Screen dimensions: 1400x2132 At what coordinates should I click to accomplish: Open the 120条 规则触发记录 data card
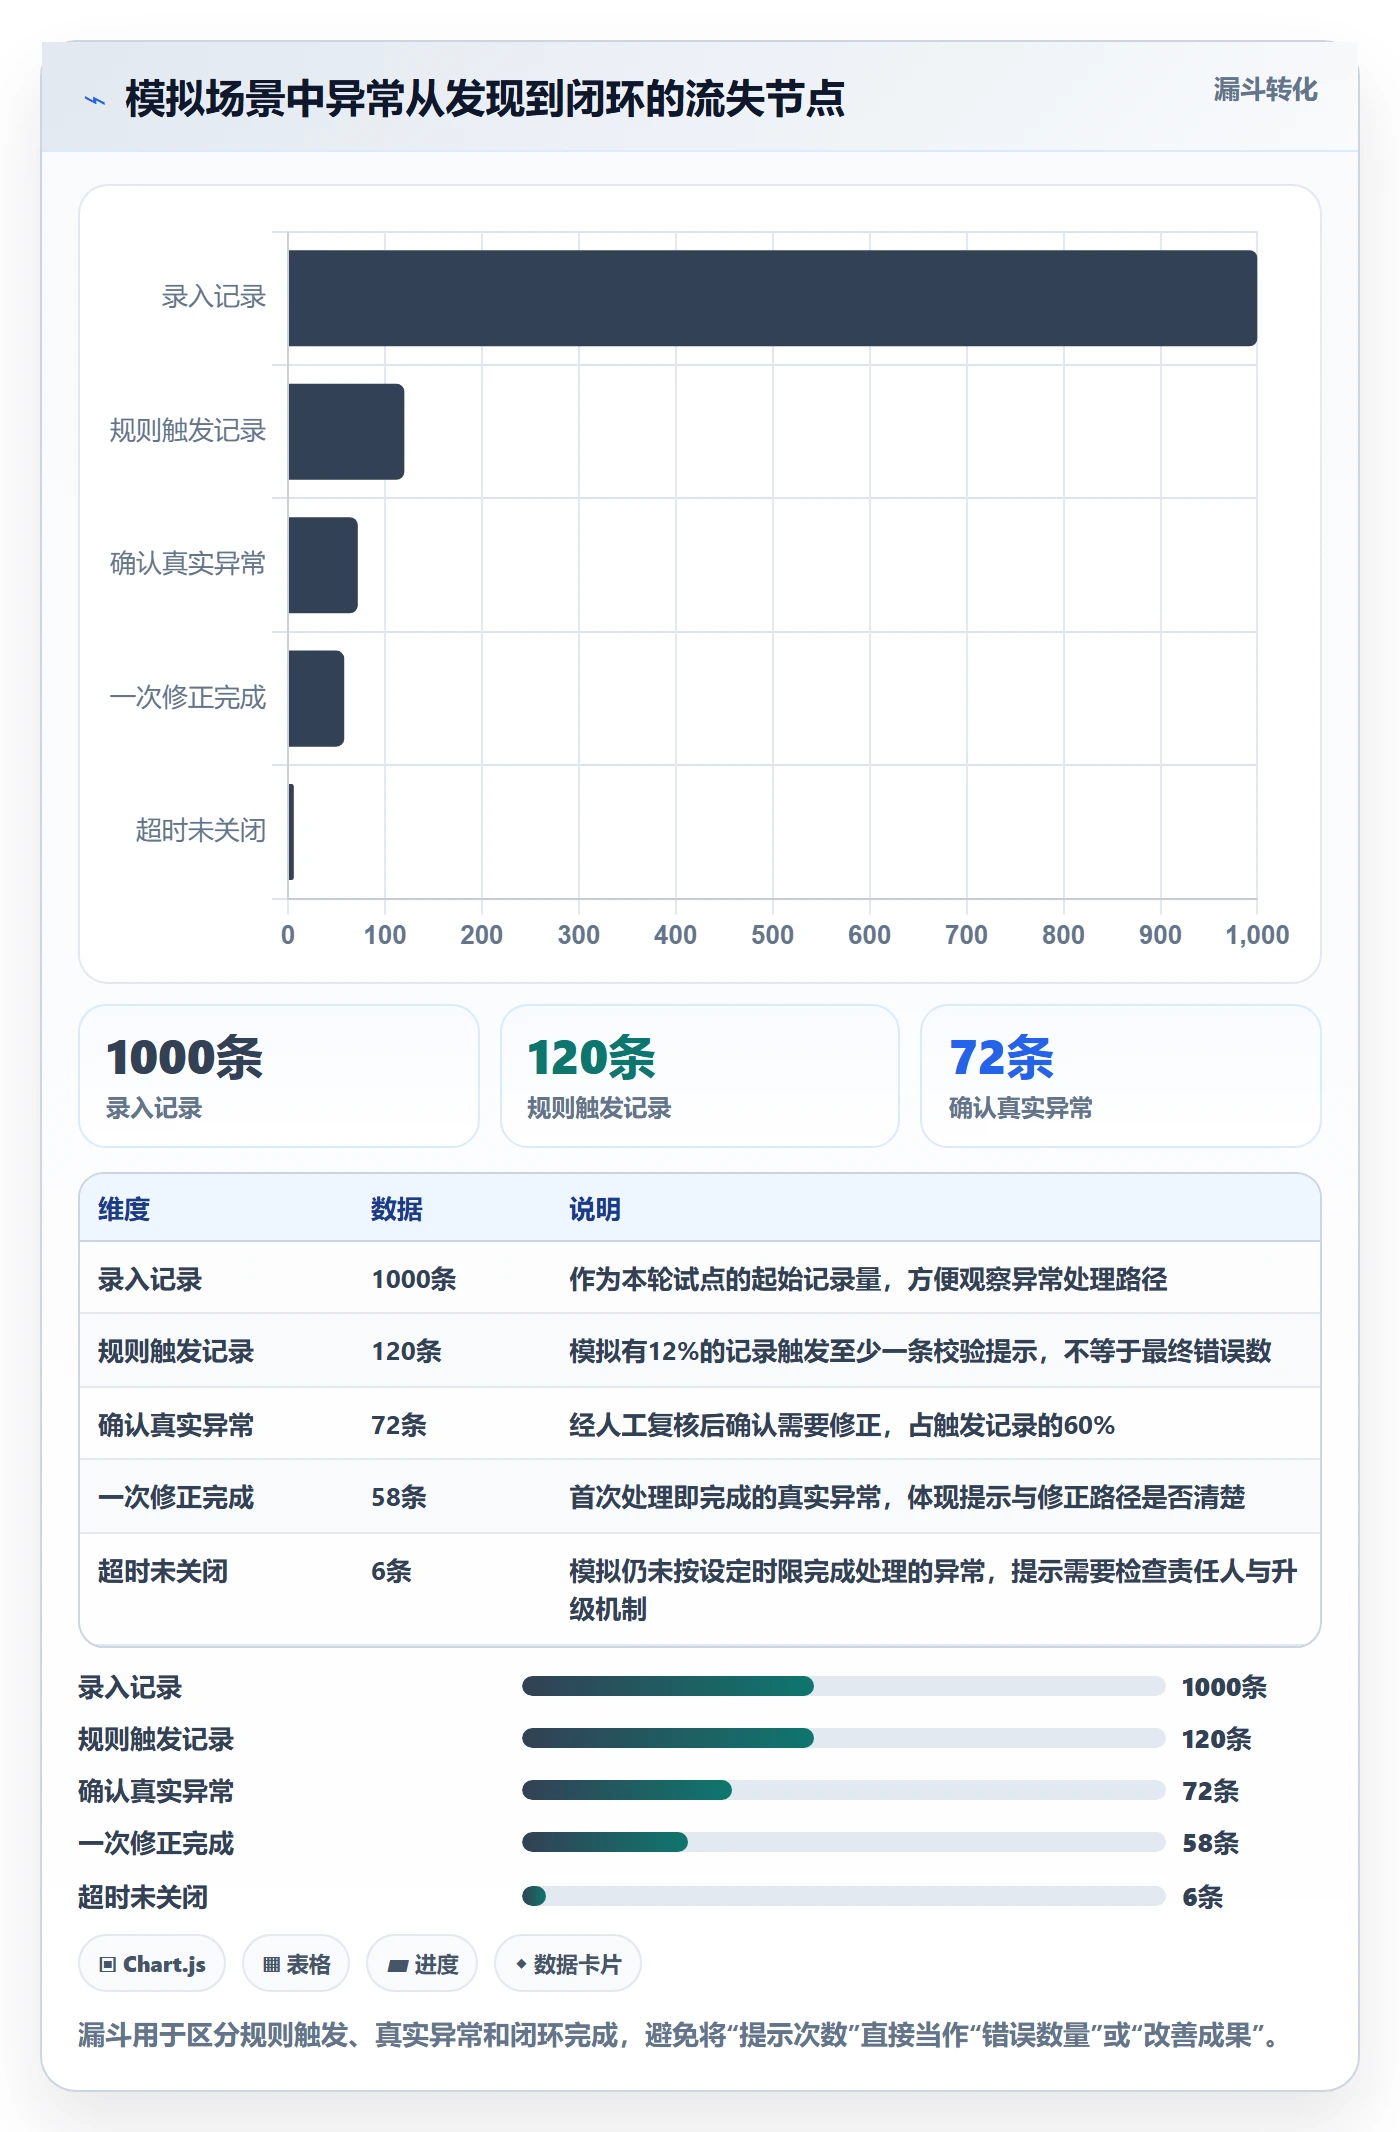click(x=700, y=1076)
